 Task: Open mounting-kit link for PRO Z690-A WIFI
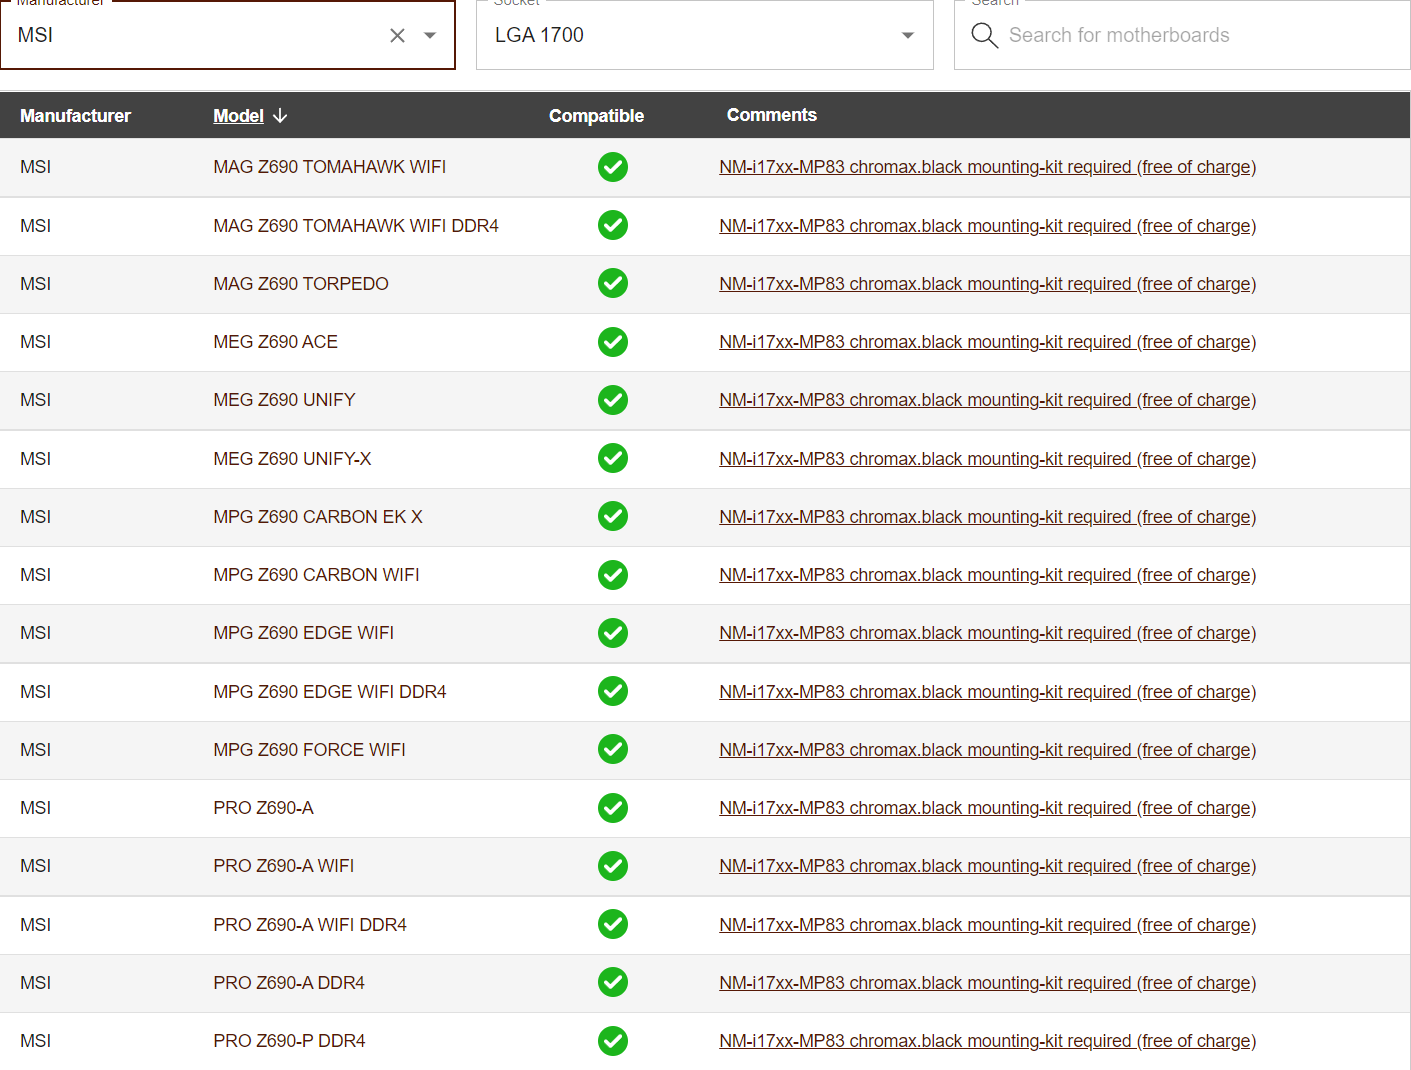pyautogui.click(x=987, y=866)
